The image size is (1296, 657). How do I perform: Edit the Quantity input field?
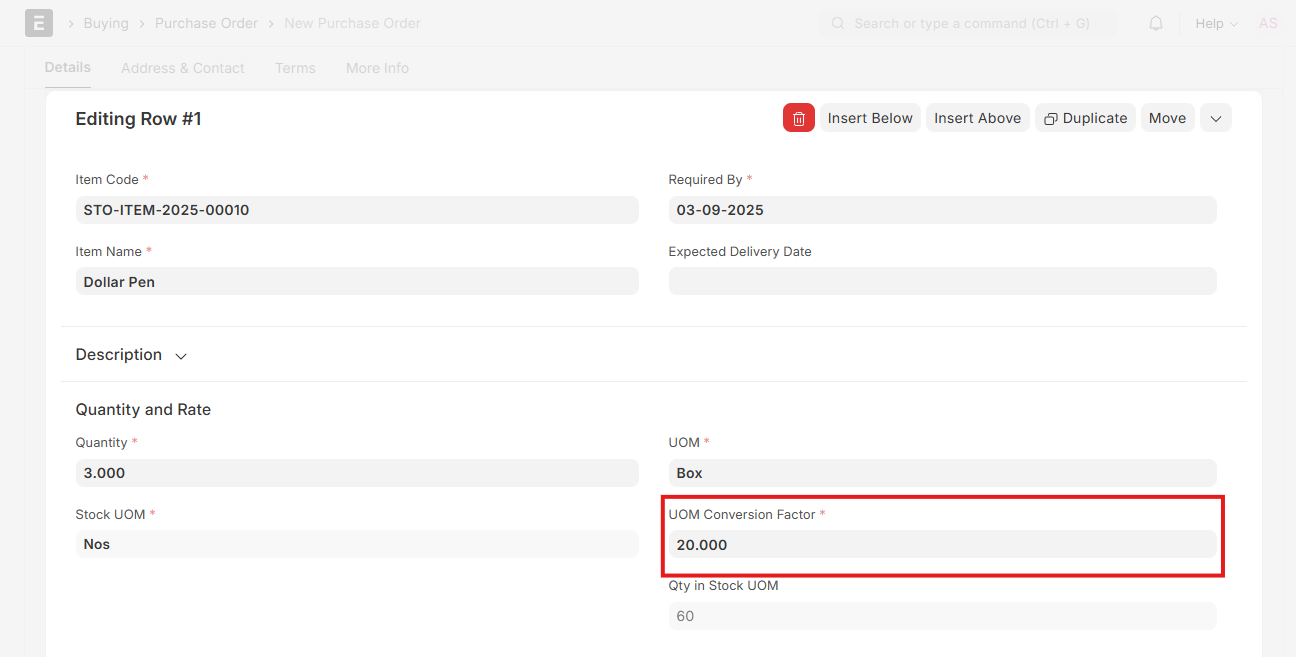(356, 473)
